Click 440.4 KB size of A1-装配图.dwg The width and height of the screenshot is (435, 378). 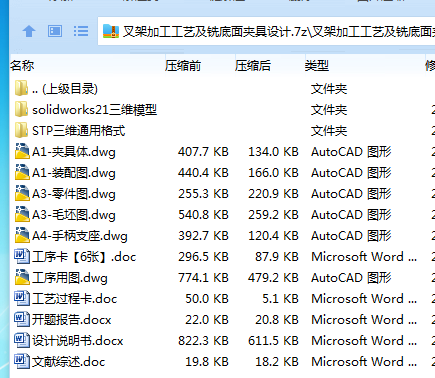203,173
